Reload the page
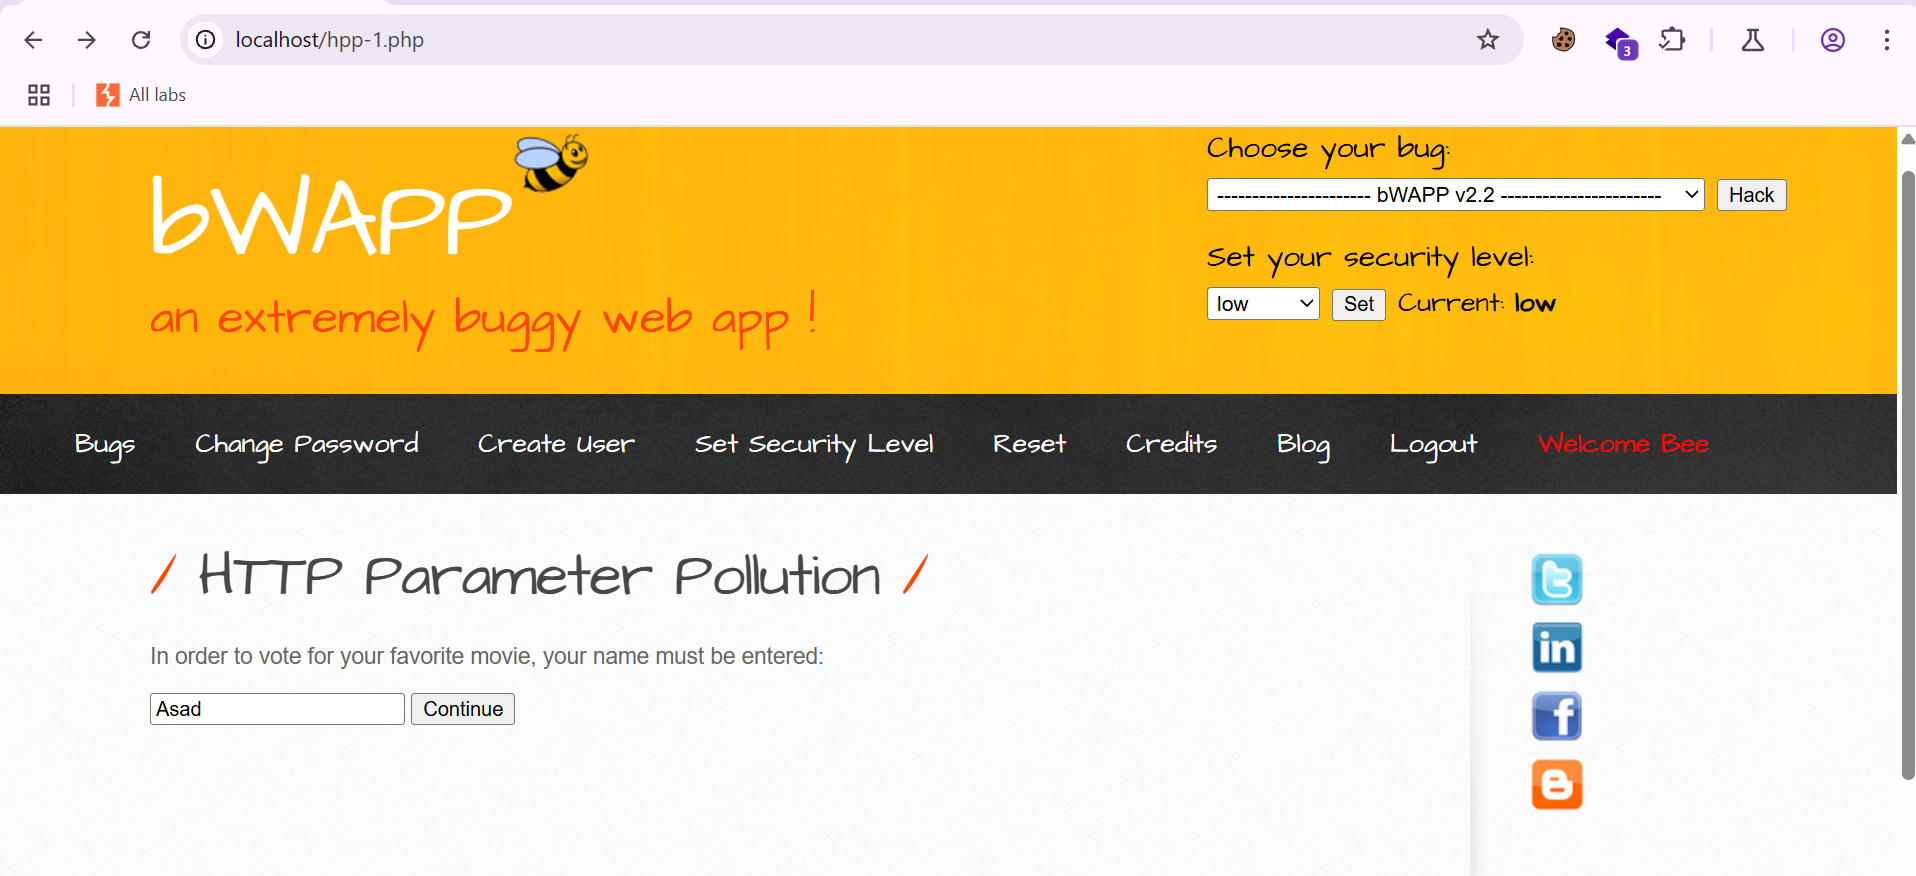This screenshot has width=1916, height=876. 141,40
